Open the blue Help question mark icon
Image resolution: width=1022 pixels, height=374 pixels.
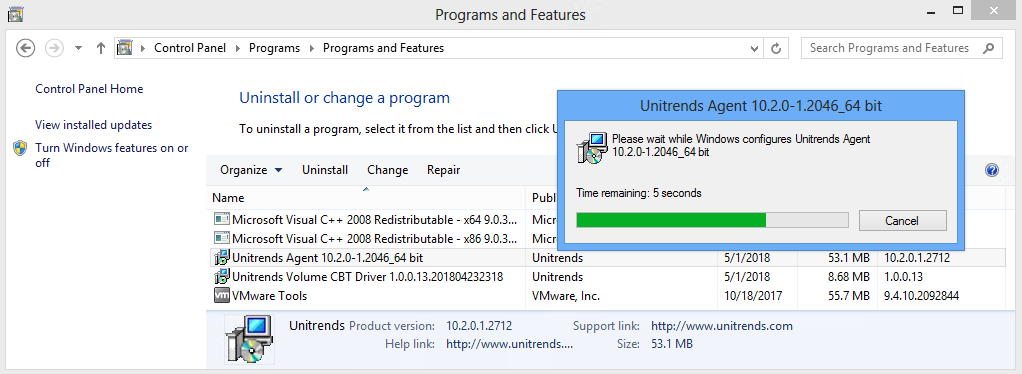tap(992, 170)
